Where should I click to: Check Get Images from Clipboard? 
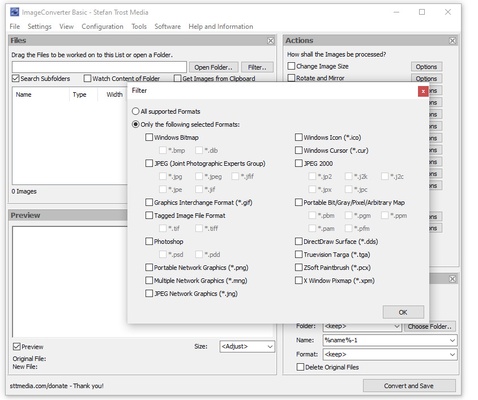177,78
